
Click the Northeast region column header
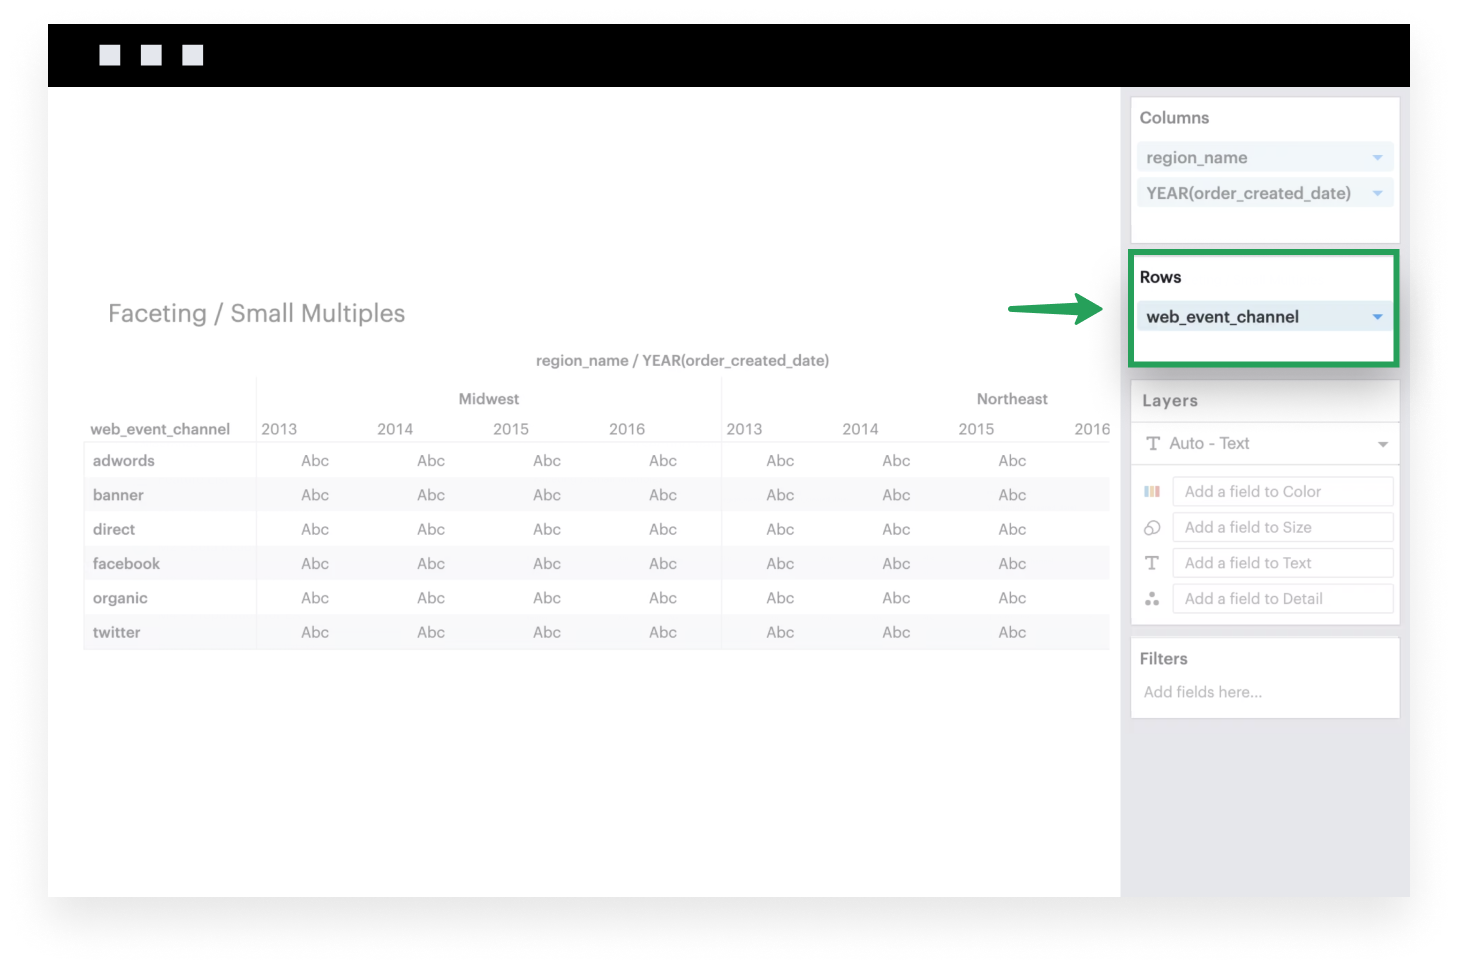[1011, 398]
